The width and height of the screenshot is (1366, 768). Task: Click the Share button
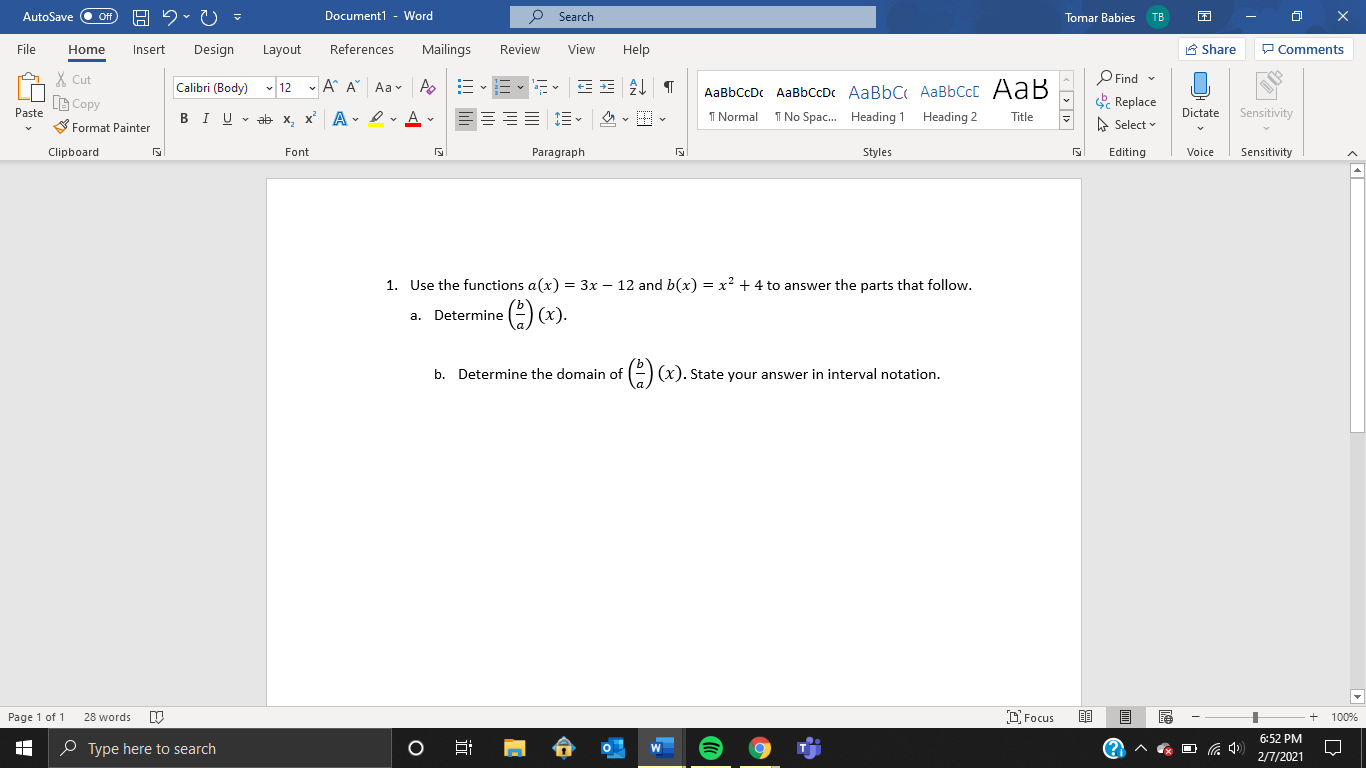[1210, 49]
